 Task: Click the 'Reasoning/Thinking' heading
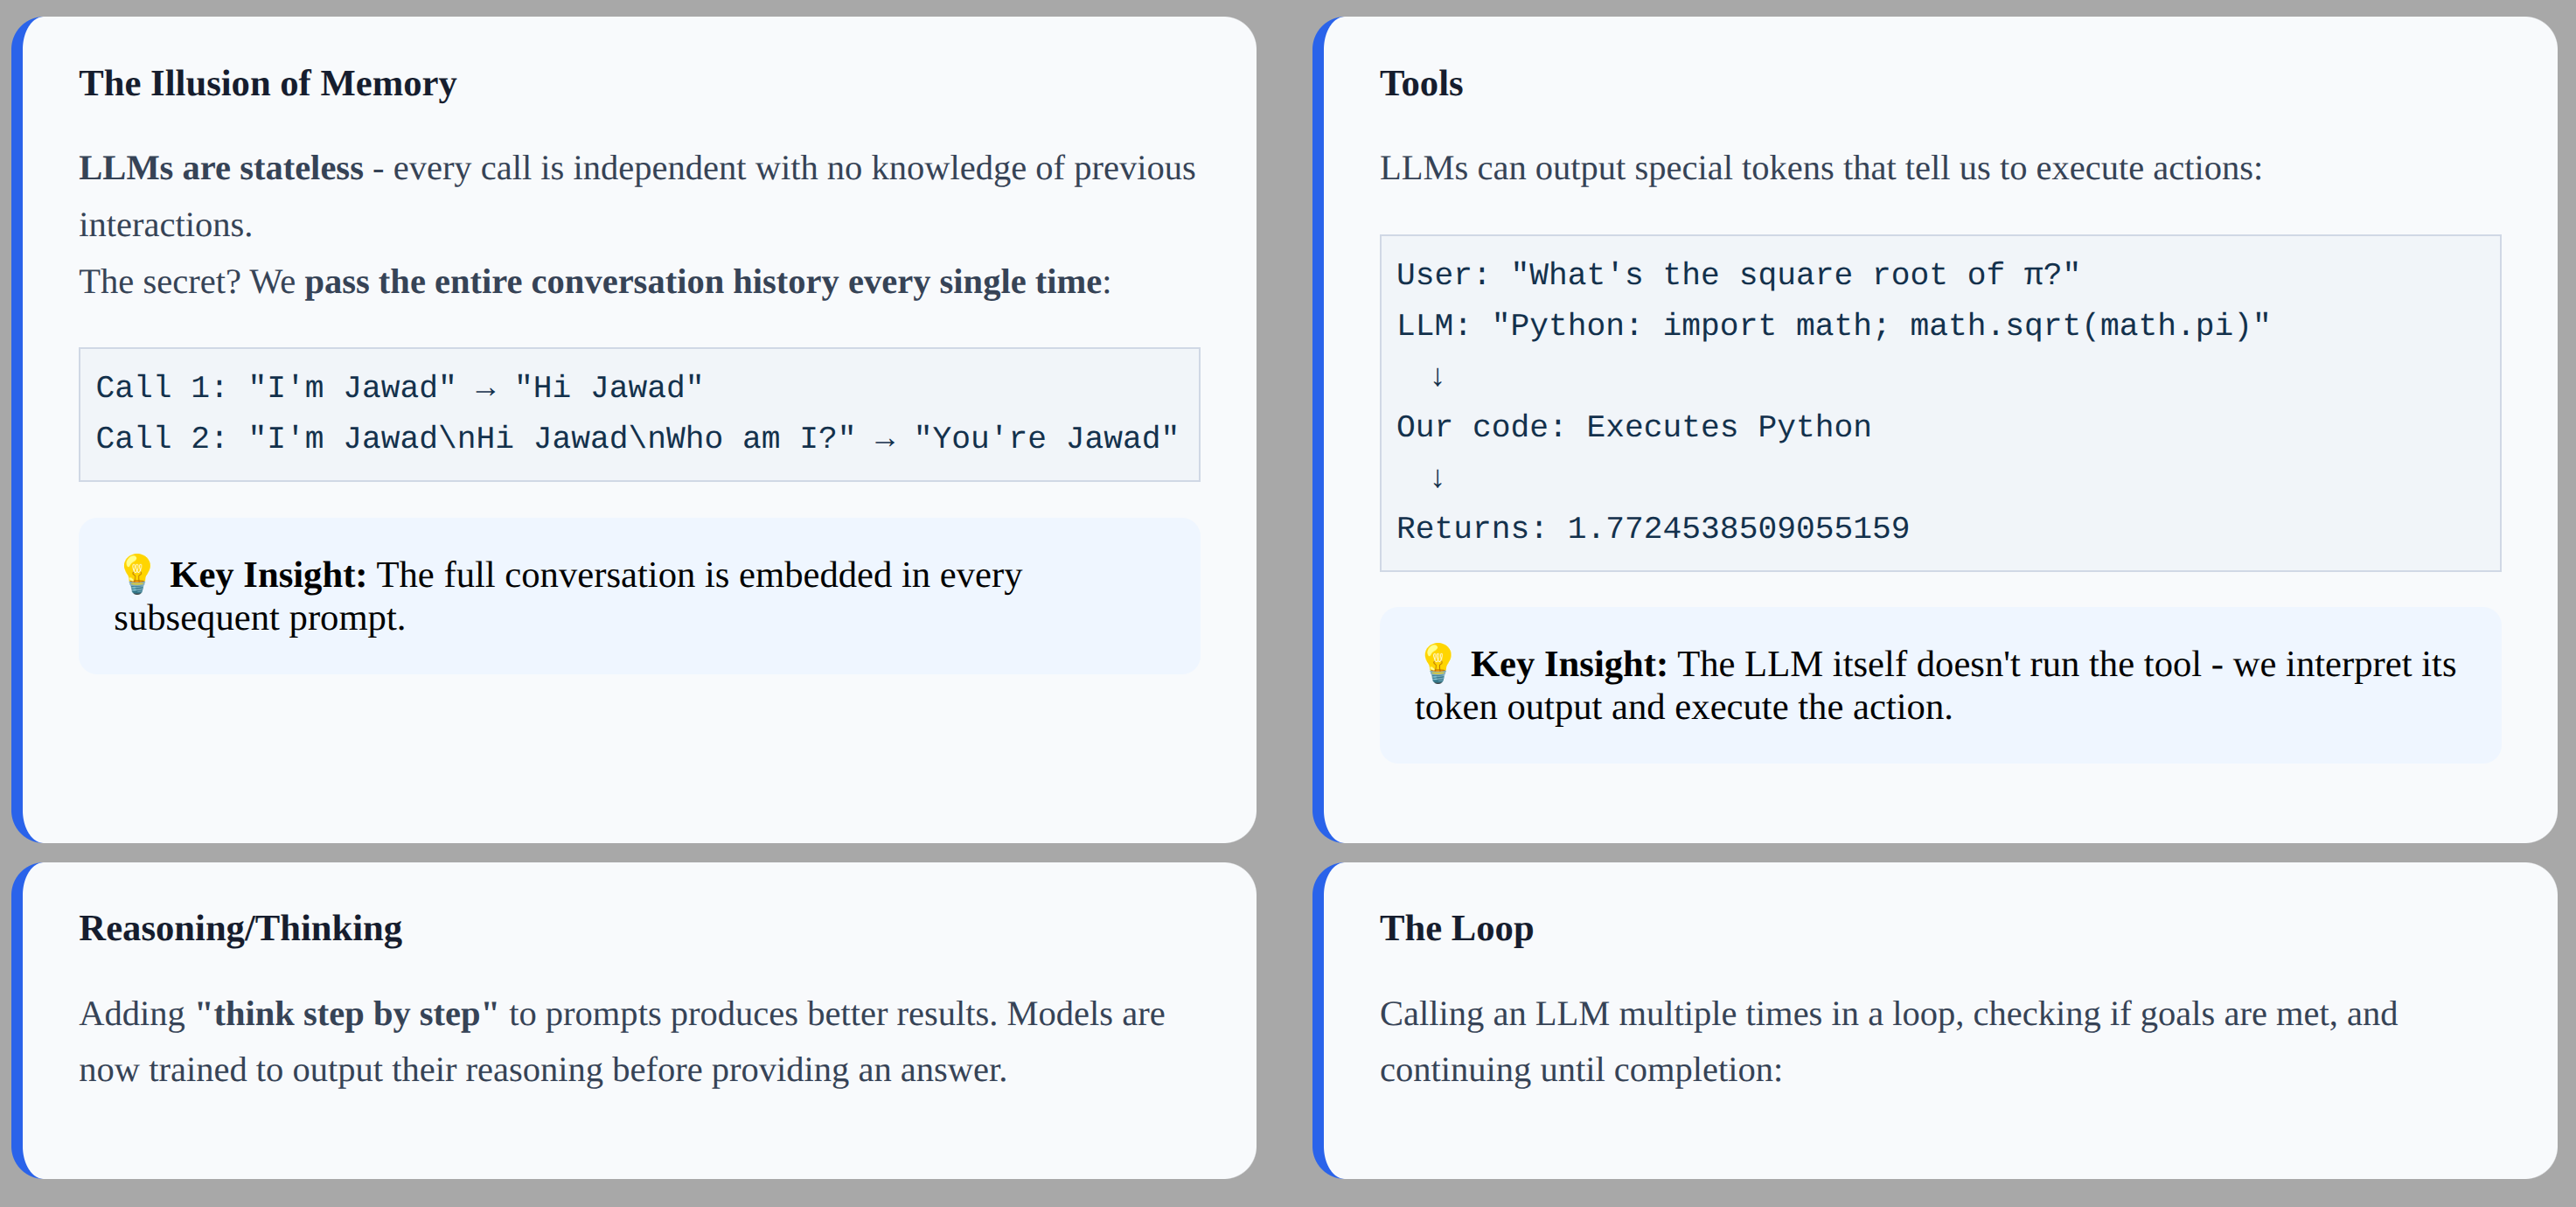[241, 928]
